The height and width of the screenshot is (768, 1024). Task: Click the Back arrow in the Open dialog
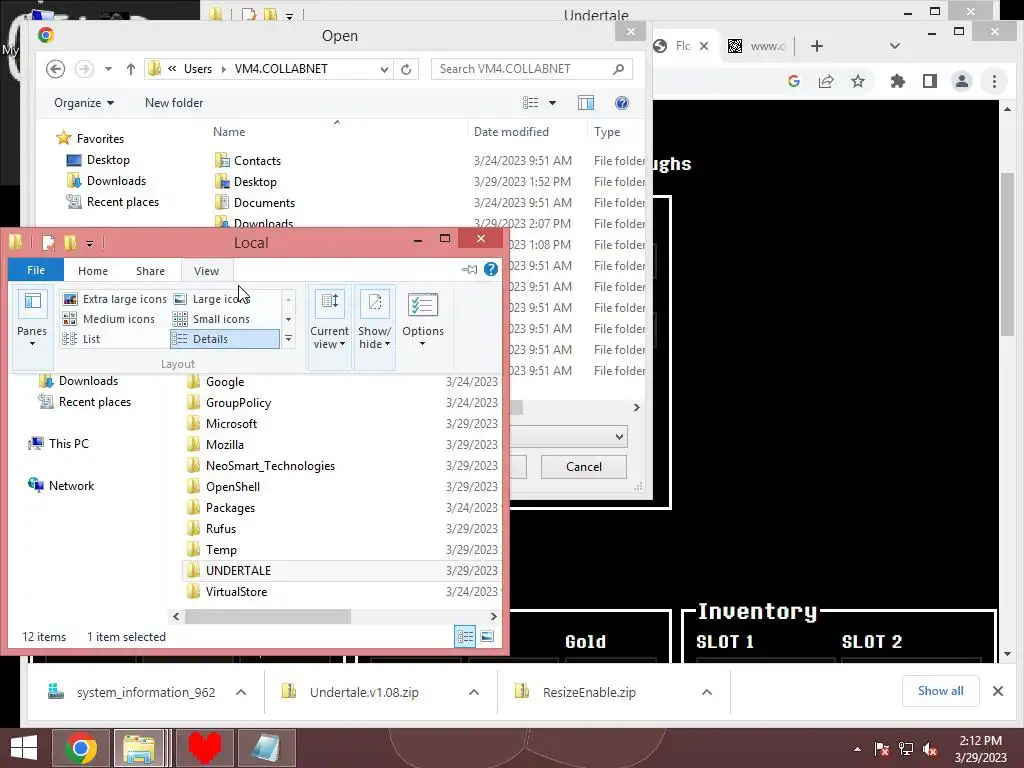click(56, 69)
